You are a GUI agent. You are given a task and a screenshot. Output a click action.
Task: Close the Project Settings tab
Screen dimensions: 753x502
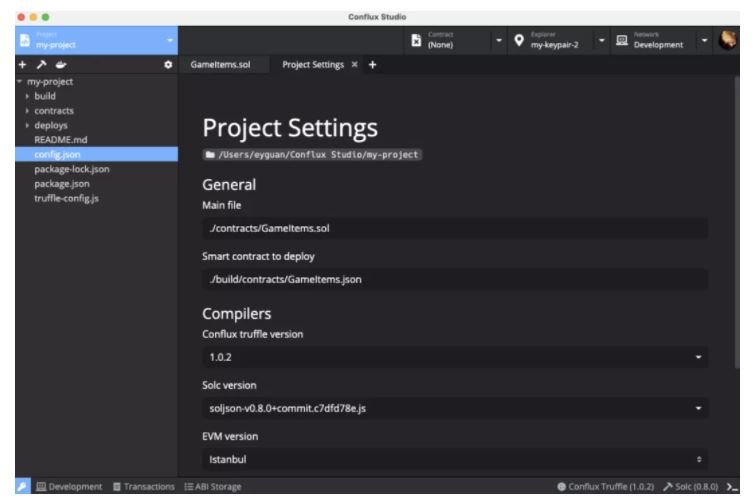(354, 64)
